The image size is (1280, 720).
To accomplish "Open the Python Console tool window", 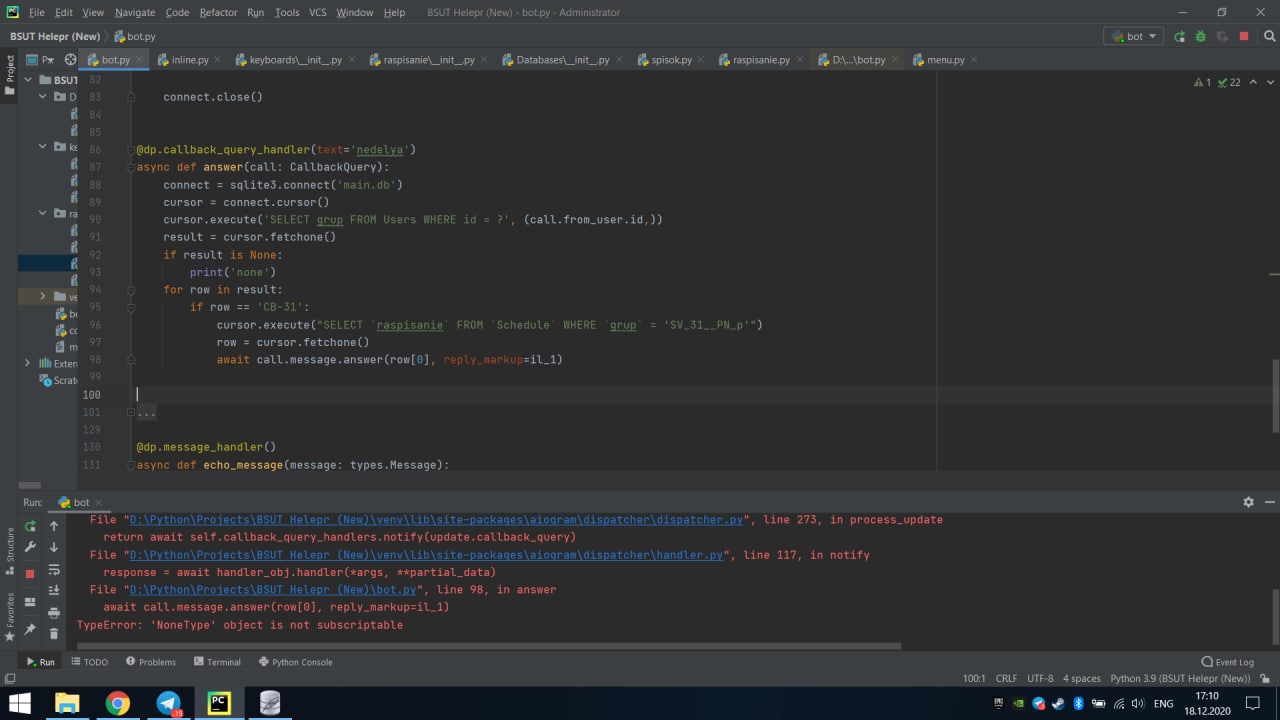I will pos(295,662).
